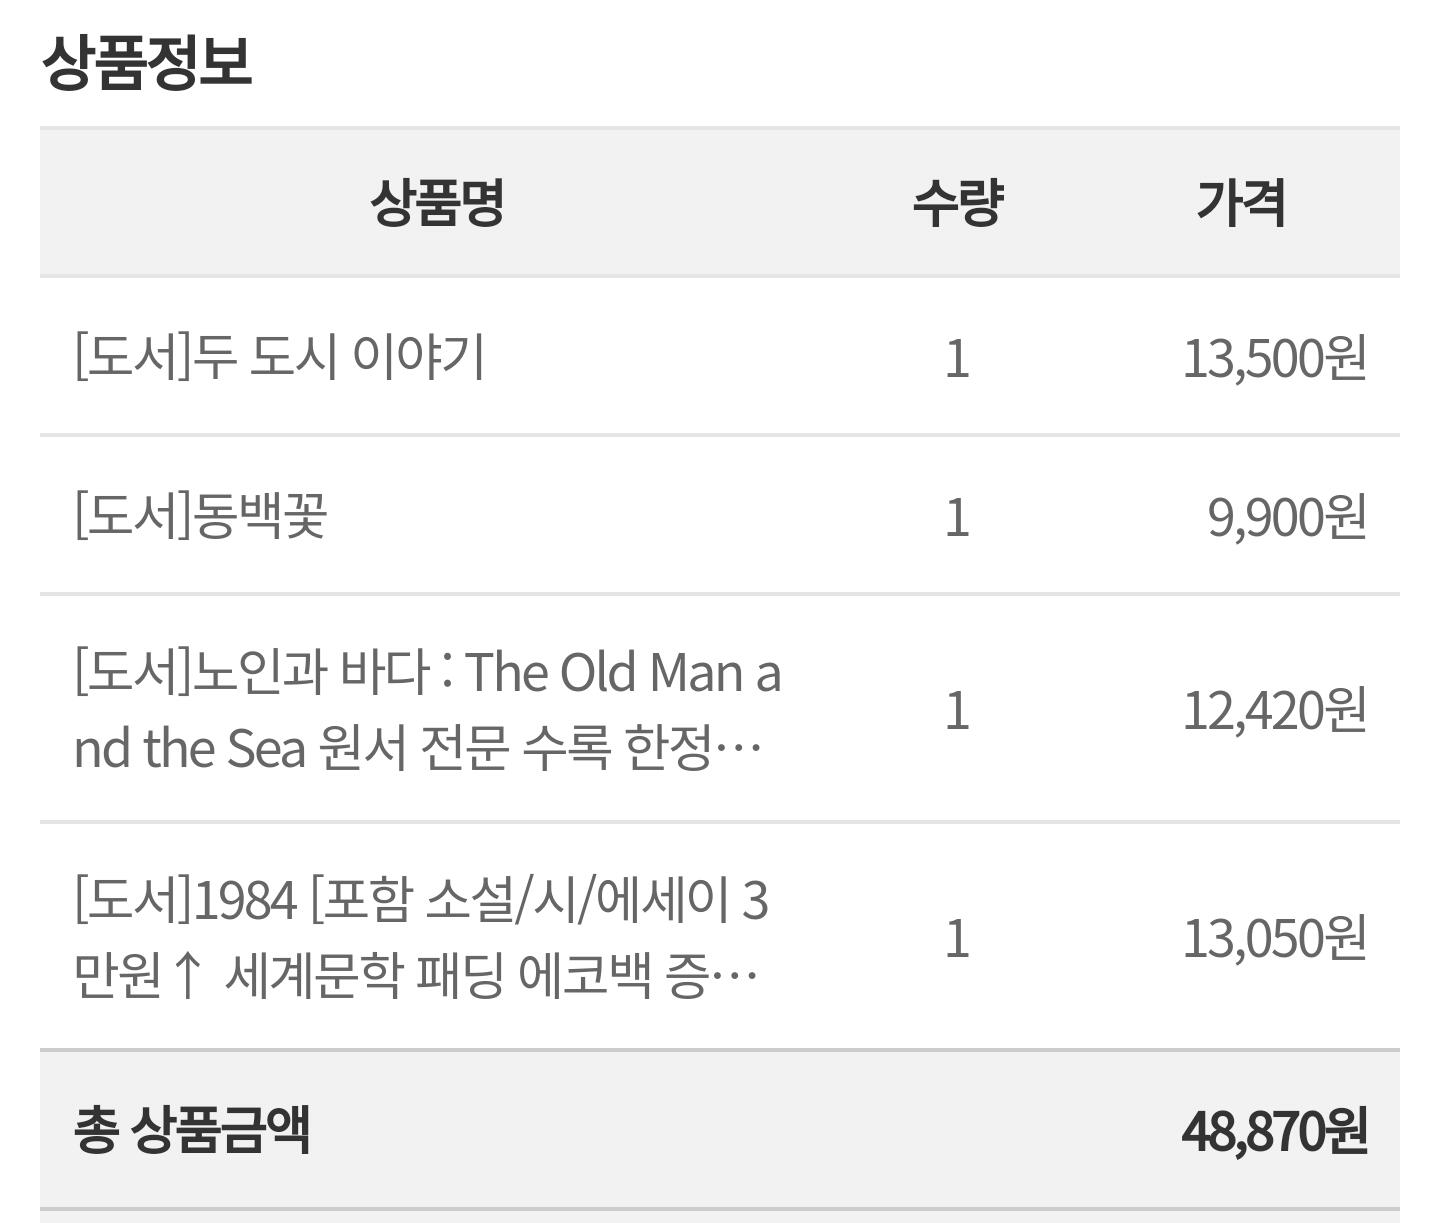Image resolution: width=1440 pixels, height=1223 pixels.
Task: Click the 가격 column header
Action: [1241, 203]
